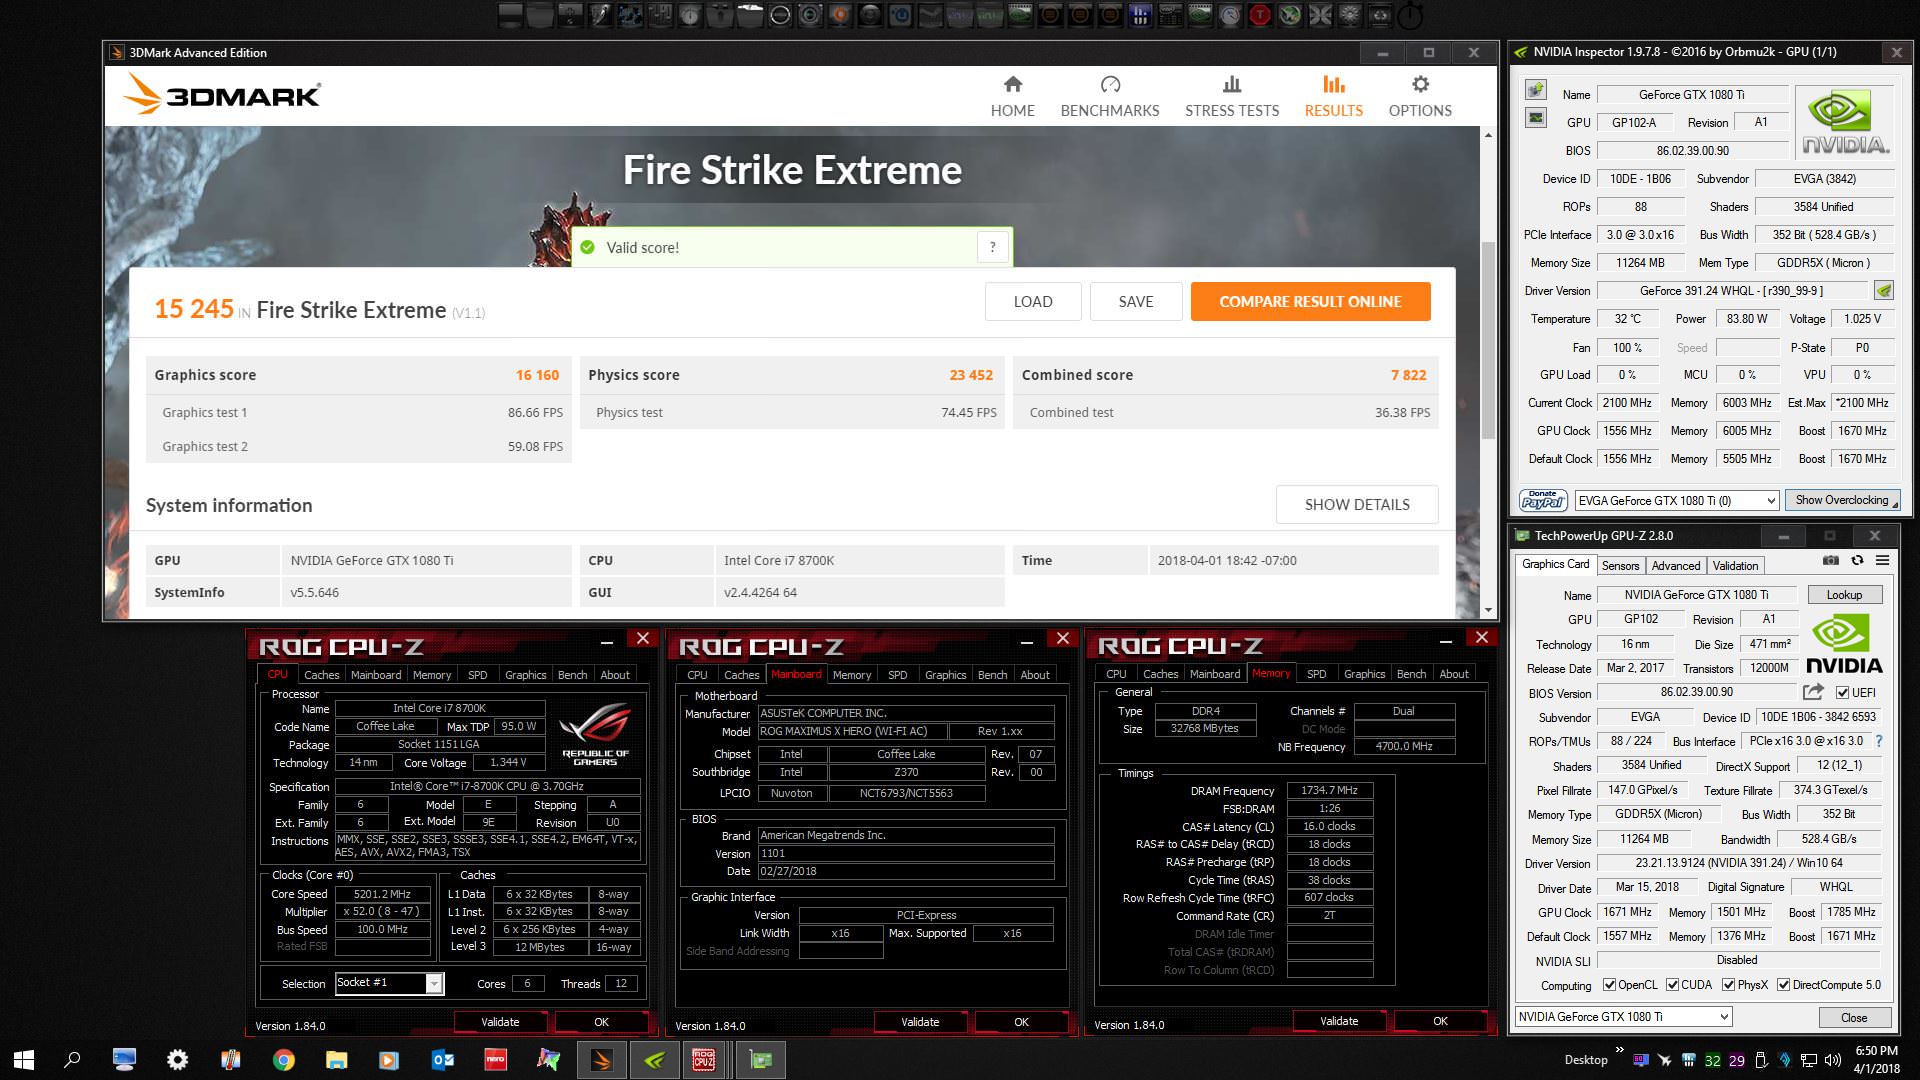Open Windows Start menu

pyautogui.click(x=24, y=1060)
